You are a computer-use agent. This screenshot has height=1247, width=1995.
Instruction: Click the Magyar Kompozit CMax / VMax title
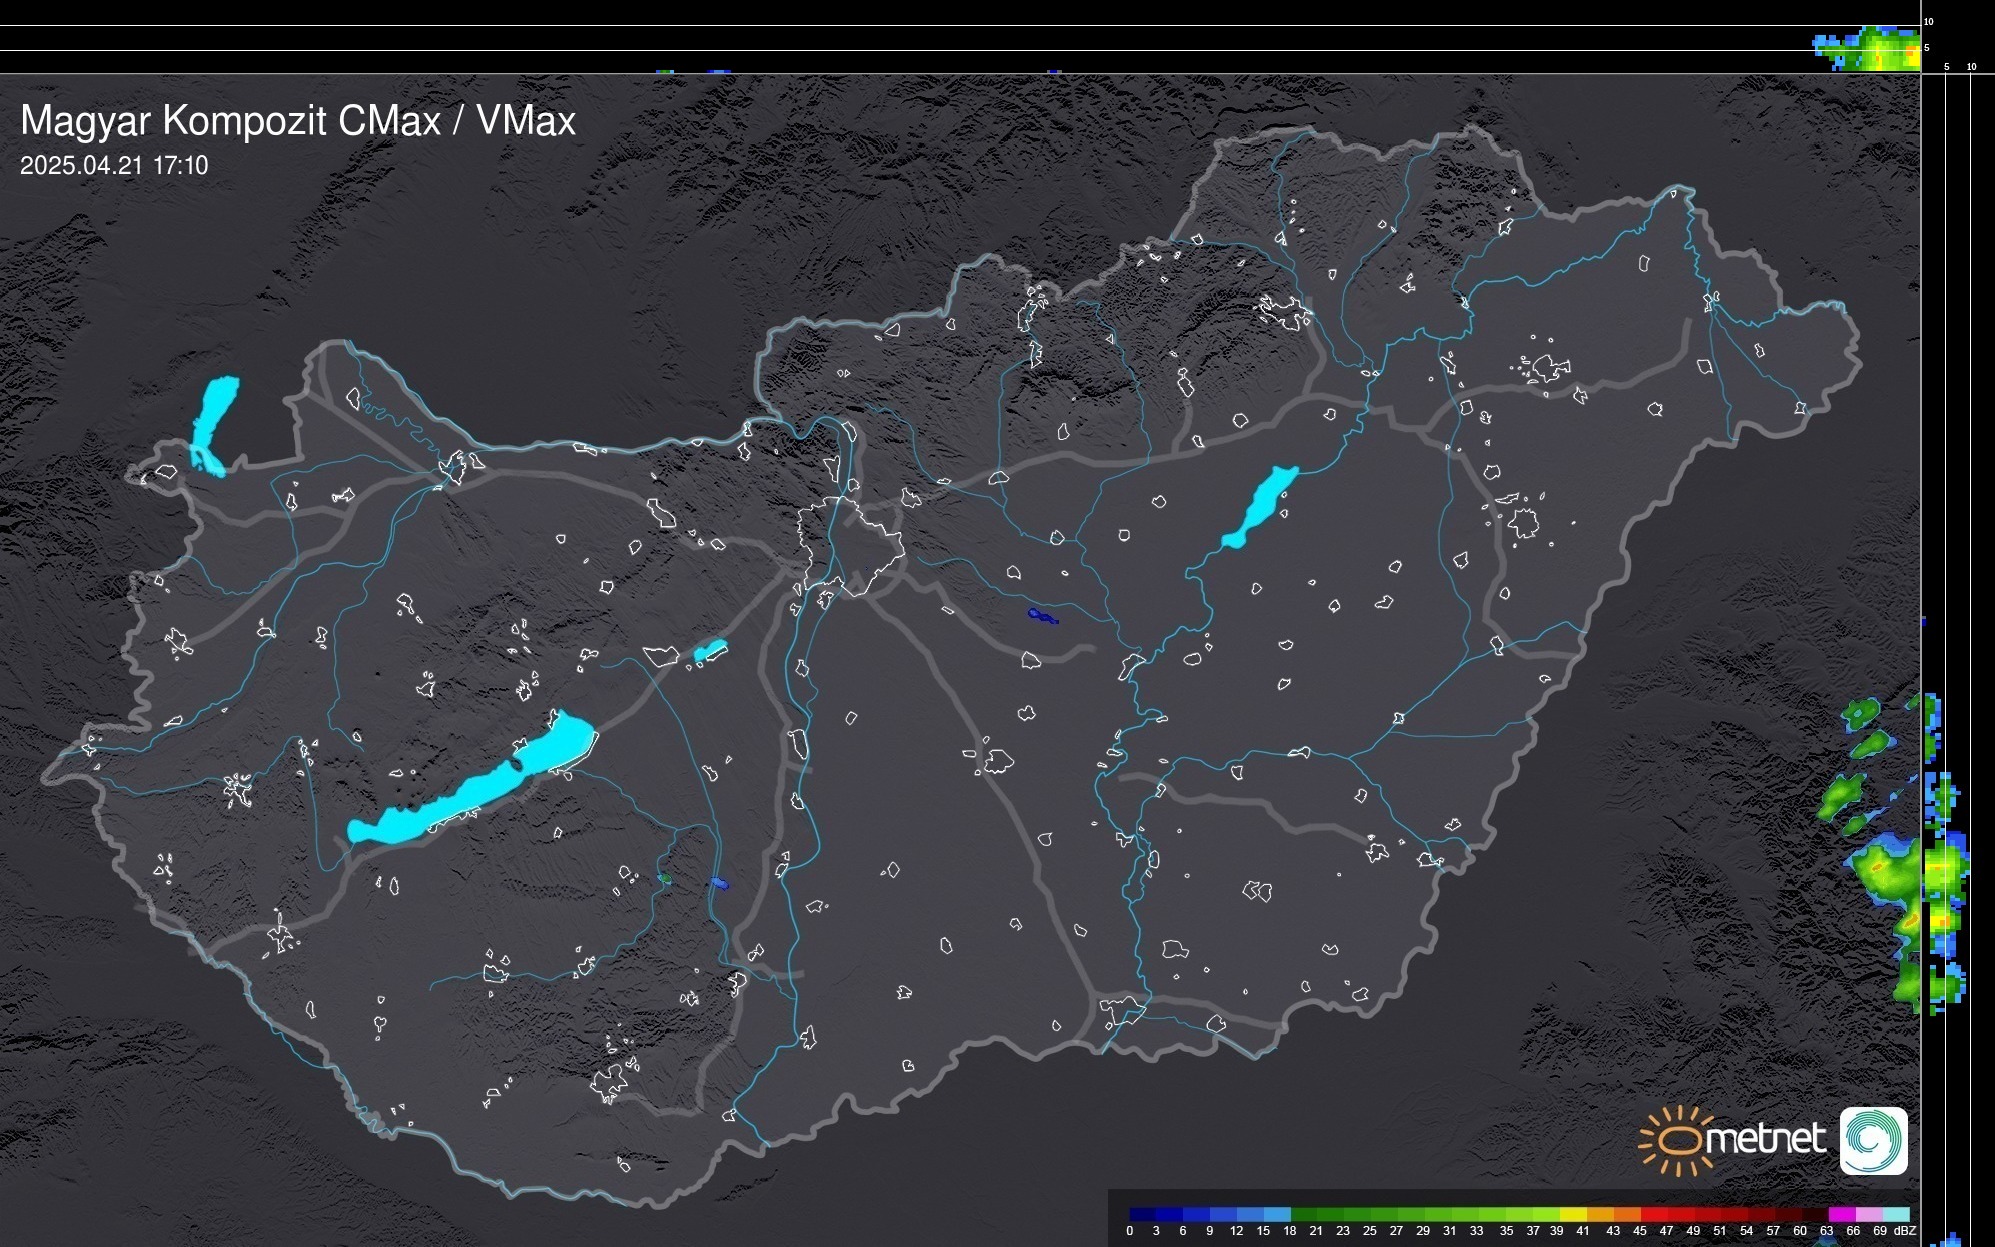coord(298,121)
